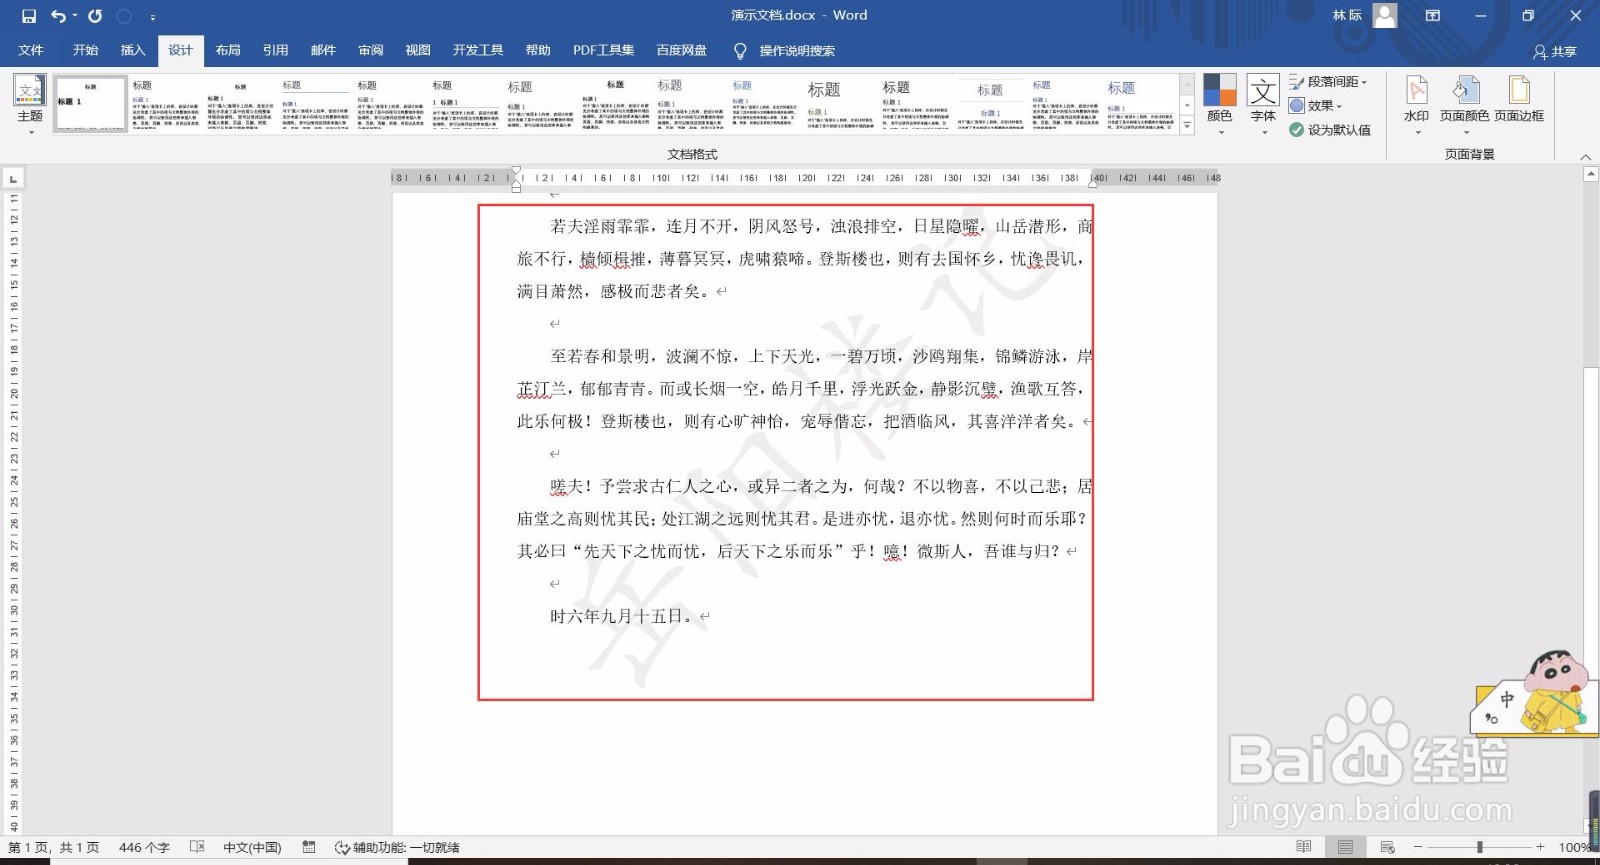
Task: Type in the 操作说明搜索 search box
Action: 797,51
